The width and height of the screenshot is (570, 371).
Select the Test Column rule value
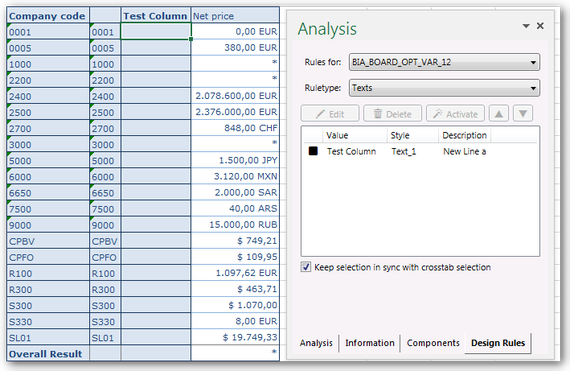click(351, 151)
